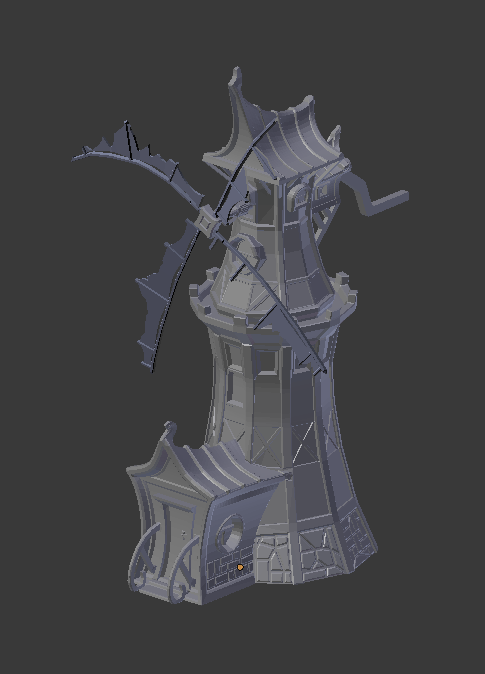Select the curled finial on annex roof
The image size is (485, 674).
[169, 429]
